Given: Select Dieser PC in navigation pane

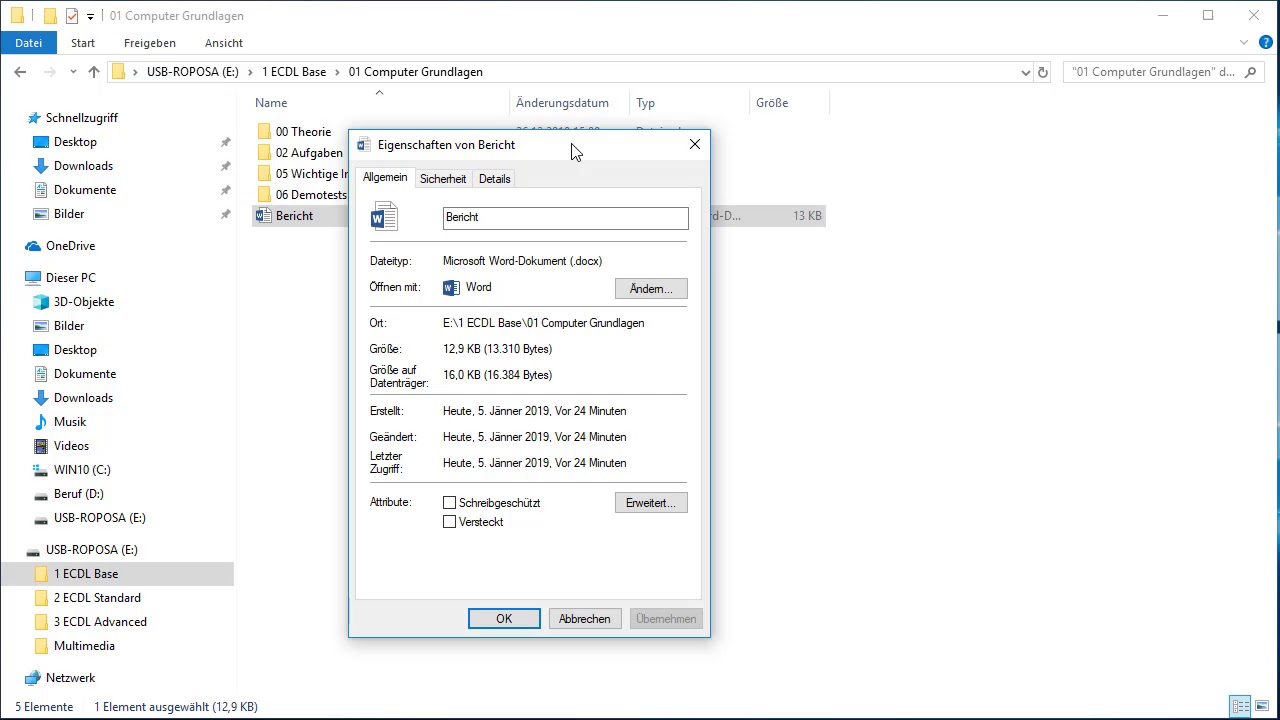Looking at the screenshot, I should click(70, 278).
